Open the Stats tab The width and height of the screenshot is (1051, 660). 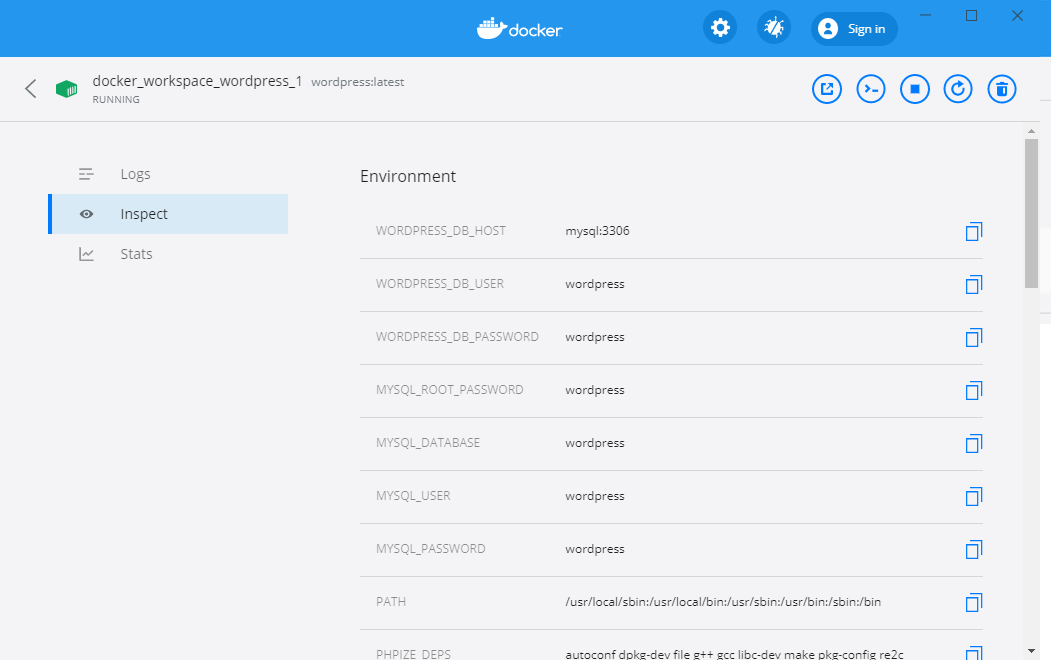(168, 254)
